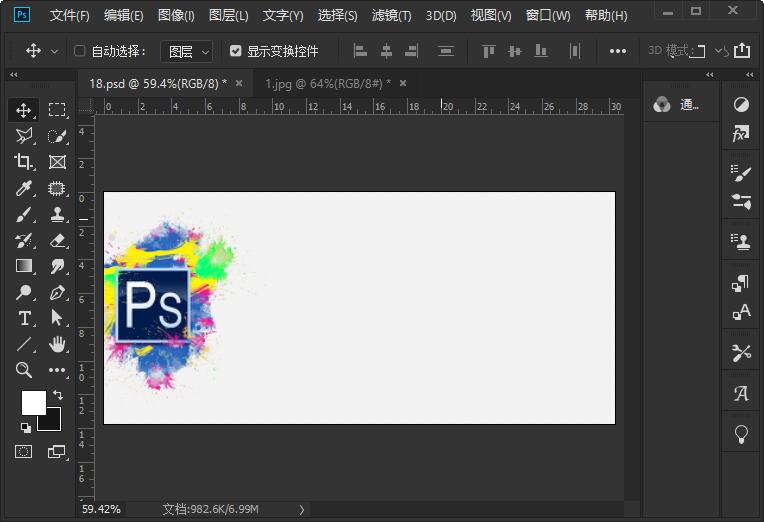This screenshot has height=522, width=764.
Task: Select the Eraser tool
Action: click(57, 240)
